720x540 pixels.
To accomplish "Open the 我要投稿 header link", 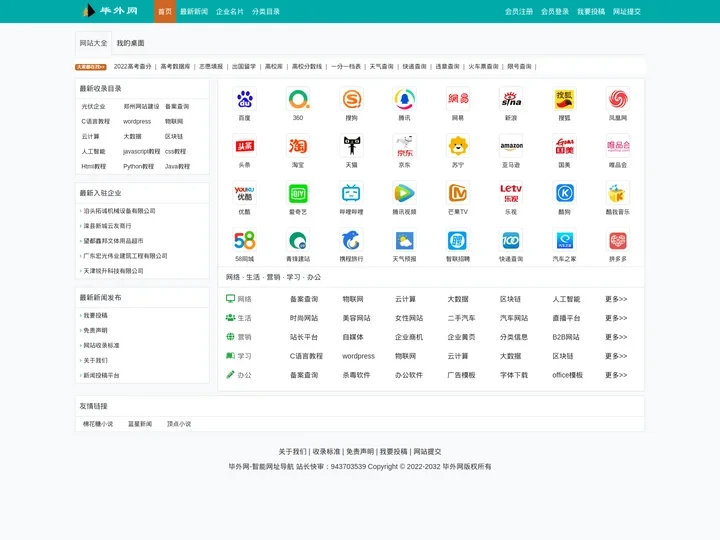I will click(x=591, y=11).
